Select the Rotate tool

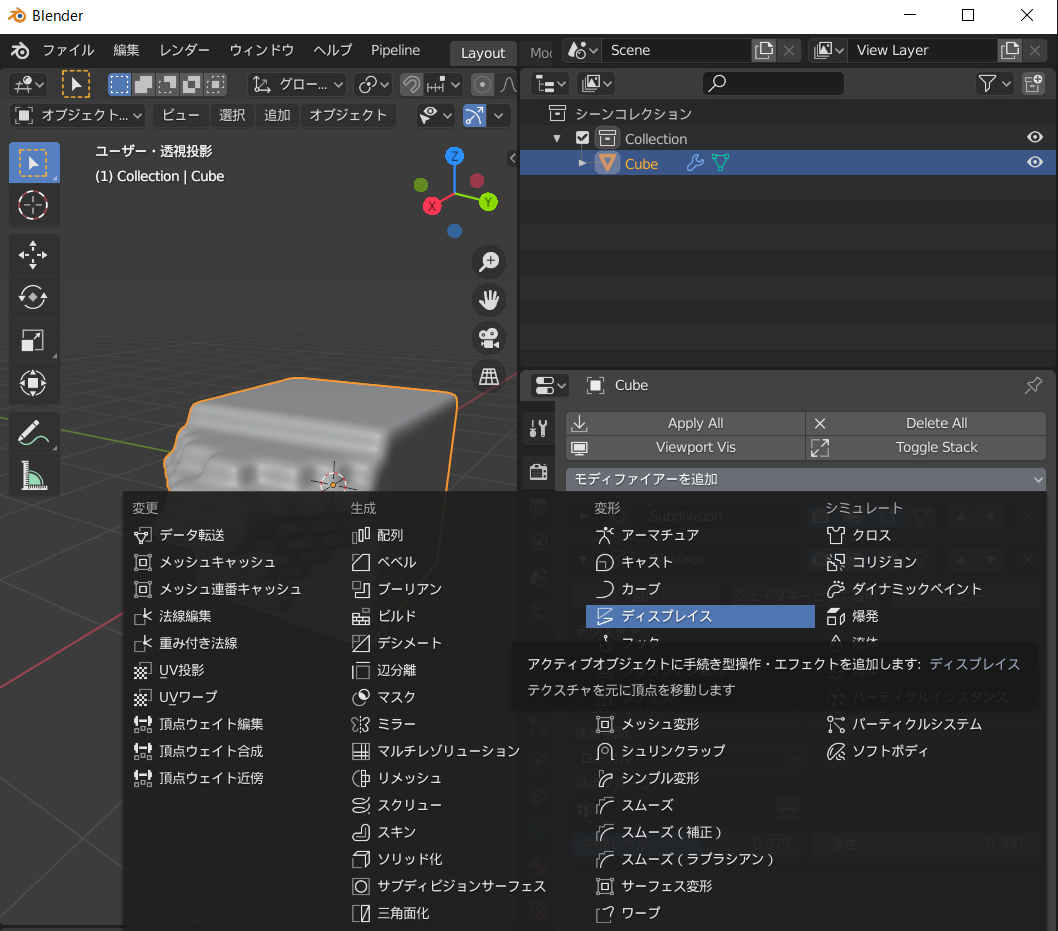(34, 298)
